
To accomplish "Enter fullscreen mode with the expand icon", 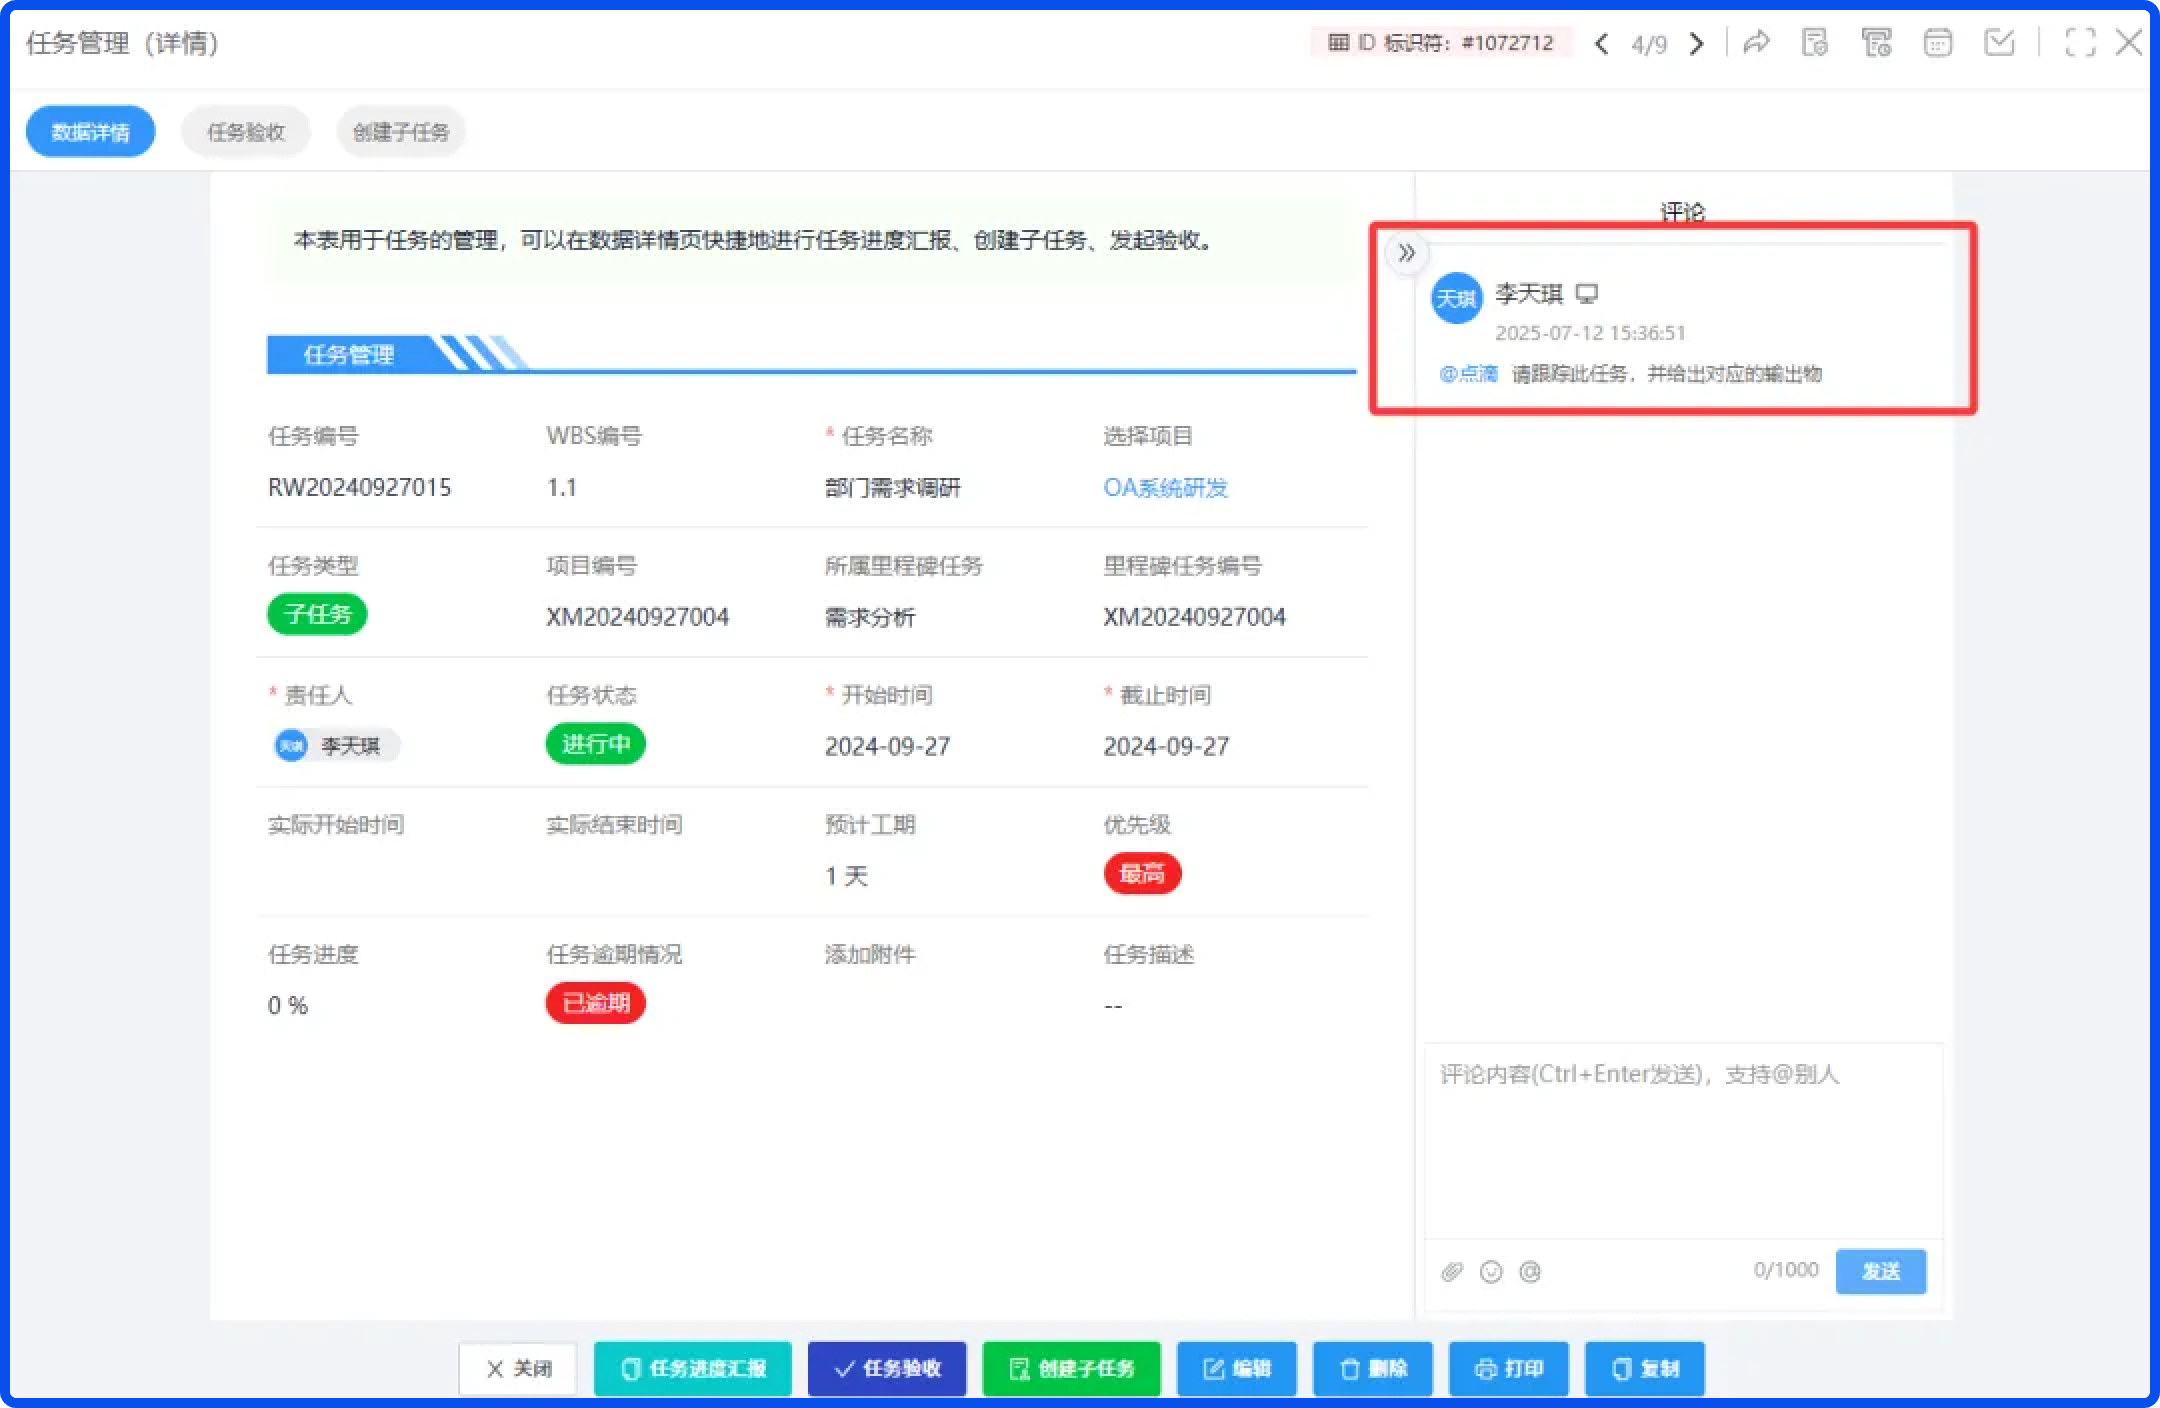I will click(2080, 43).
